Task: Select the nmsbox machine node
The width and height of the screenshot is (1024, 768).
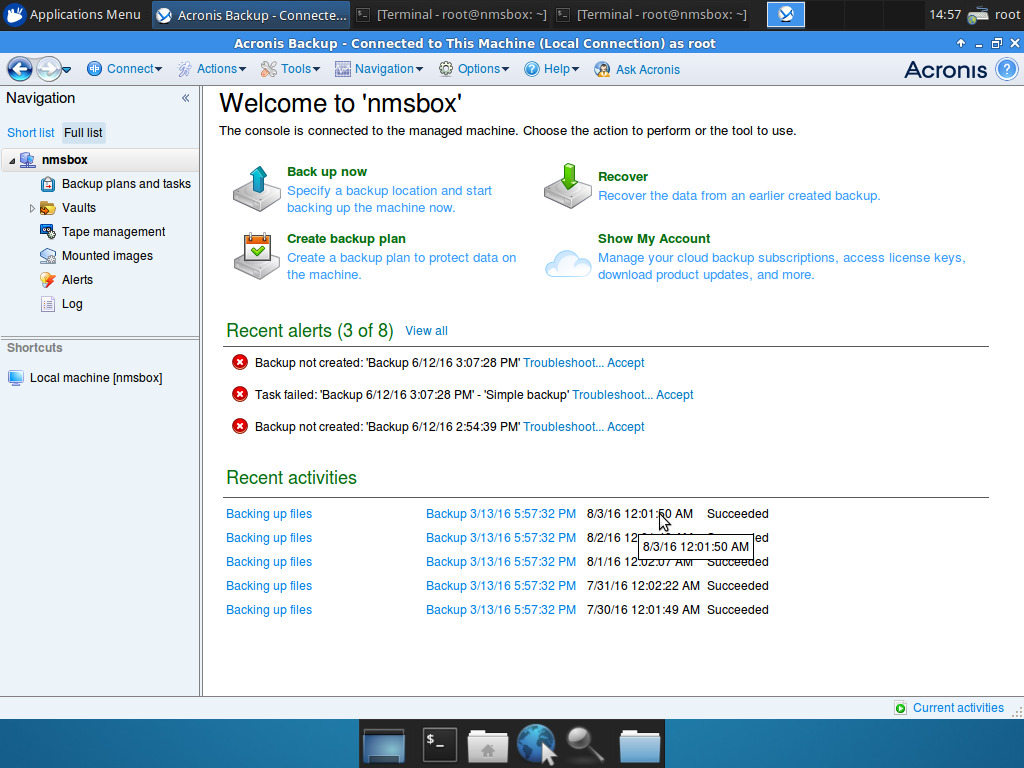Action: tap(64, 159)
